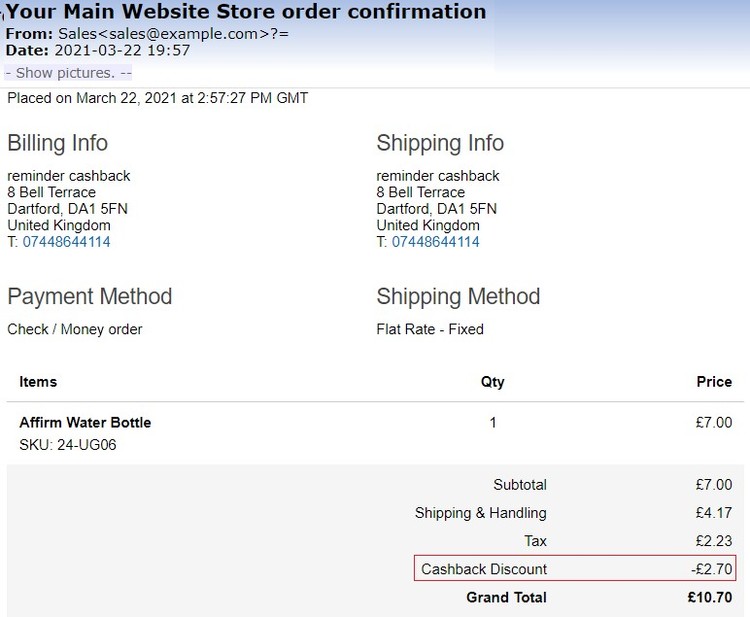Click the Price column header
750x617 pixels.
point(714,382)
